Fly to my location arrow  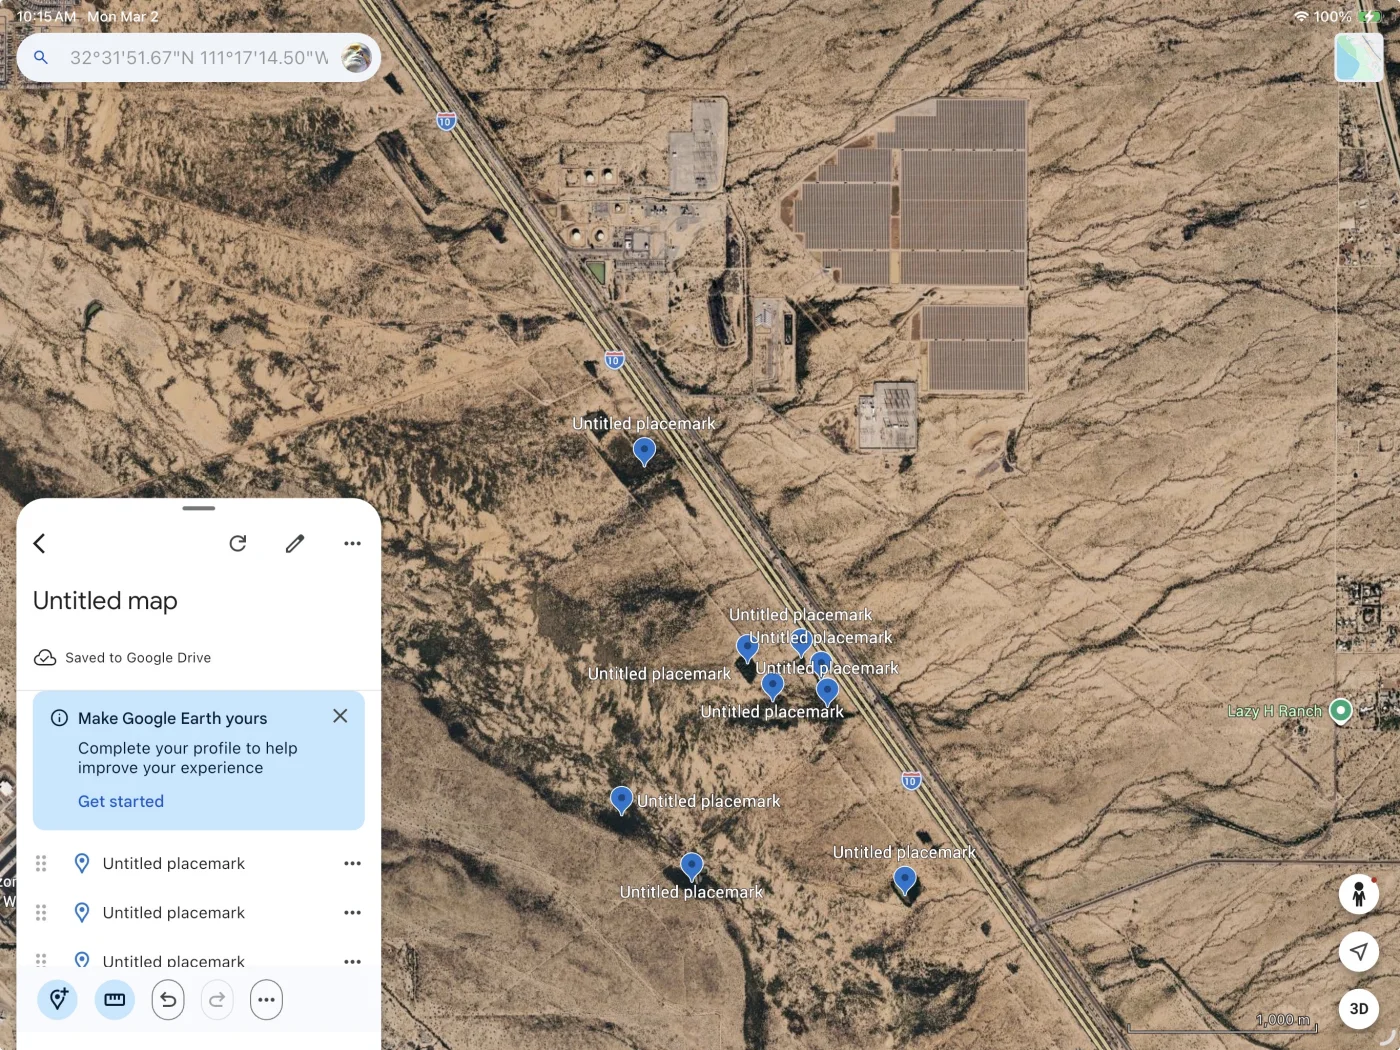point(1358,951)
